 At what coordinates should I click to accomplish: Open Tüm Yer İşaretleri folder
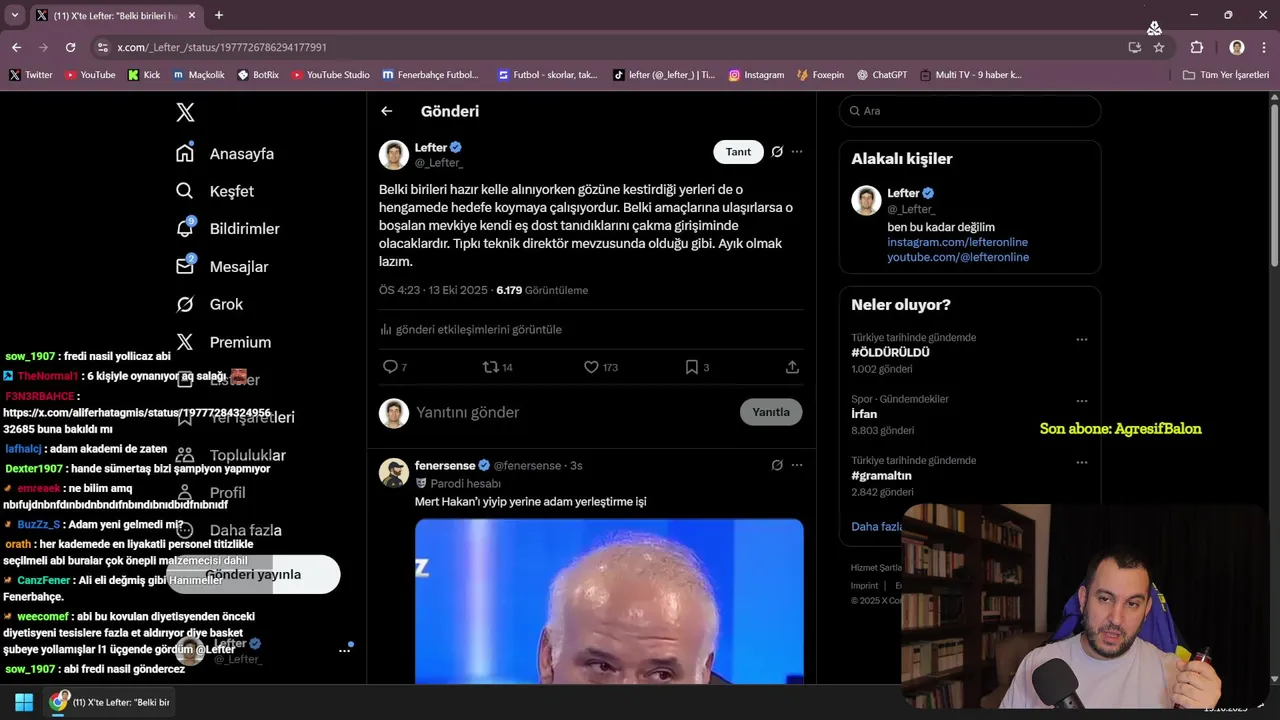1225,75
